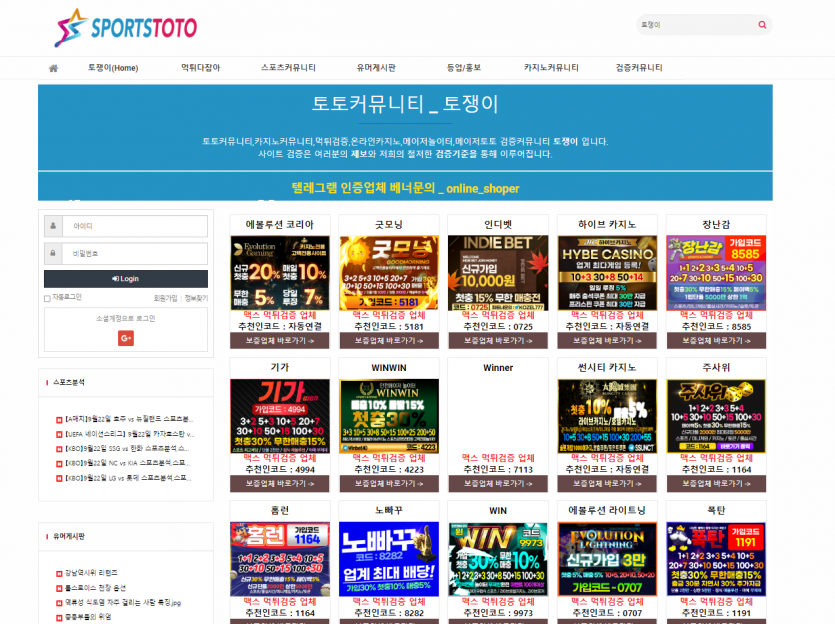Open the WINWIN banner thumbnail
This screenshot has width=835, height=624.
(388, 416)
